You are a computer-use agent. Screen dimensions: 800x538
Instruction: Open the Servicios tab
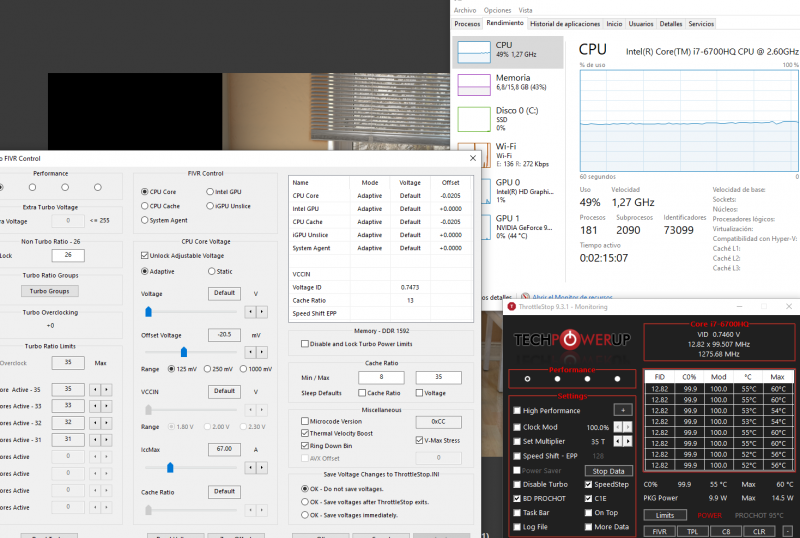(x=701, y=23)
